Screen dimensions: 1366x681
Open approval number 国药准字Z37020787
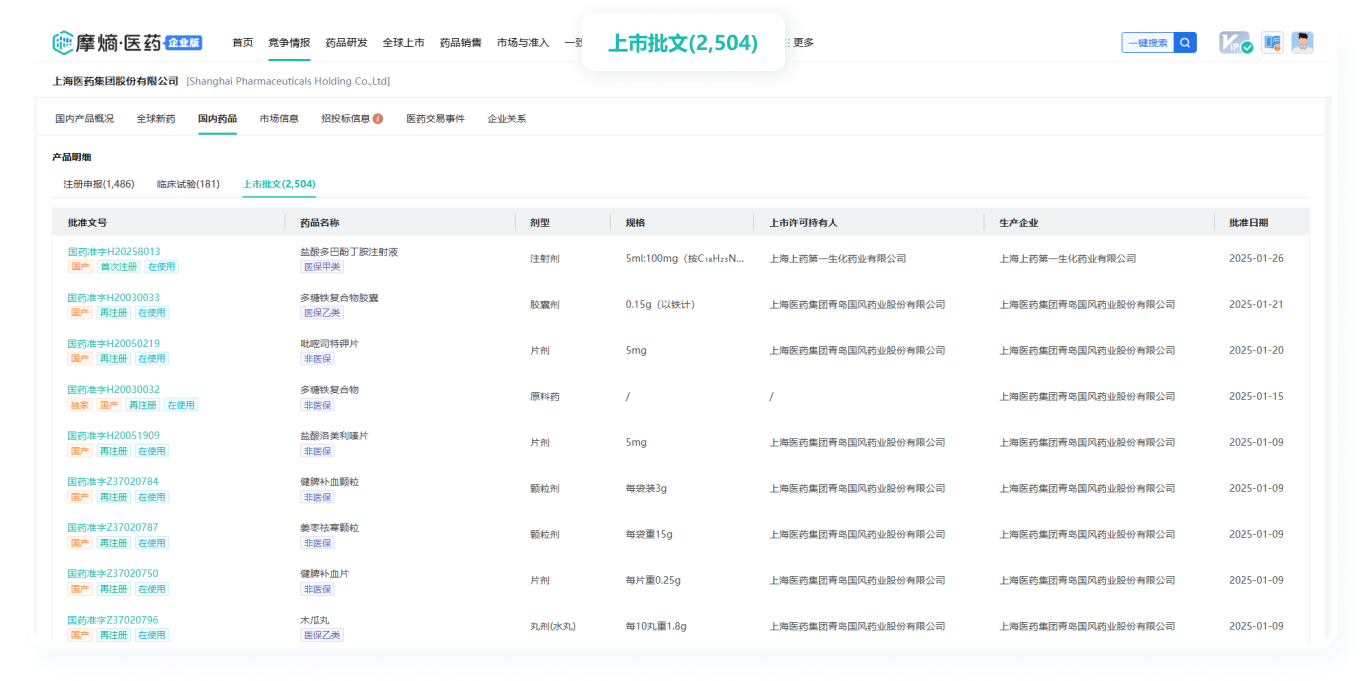[113, 528]
